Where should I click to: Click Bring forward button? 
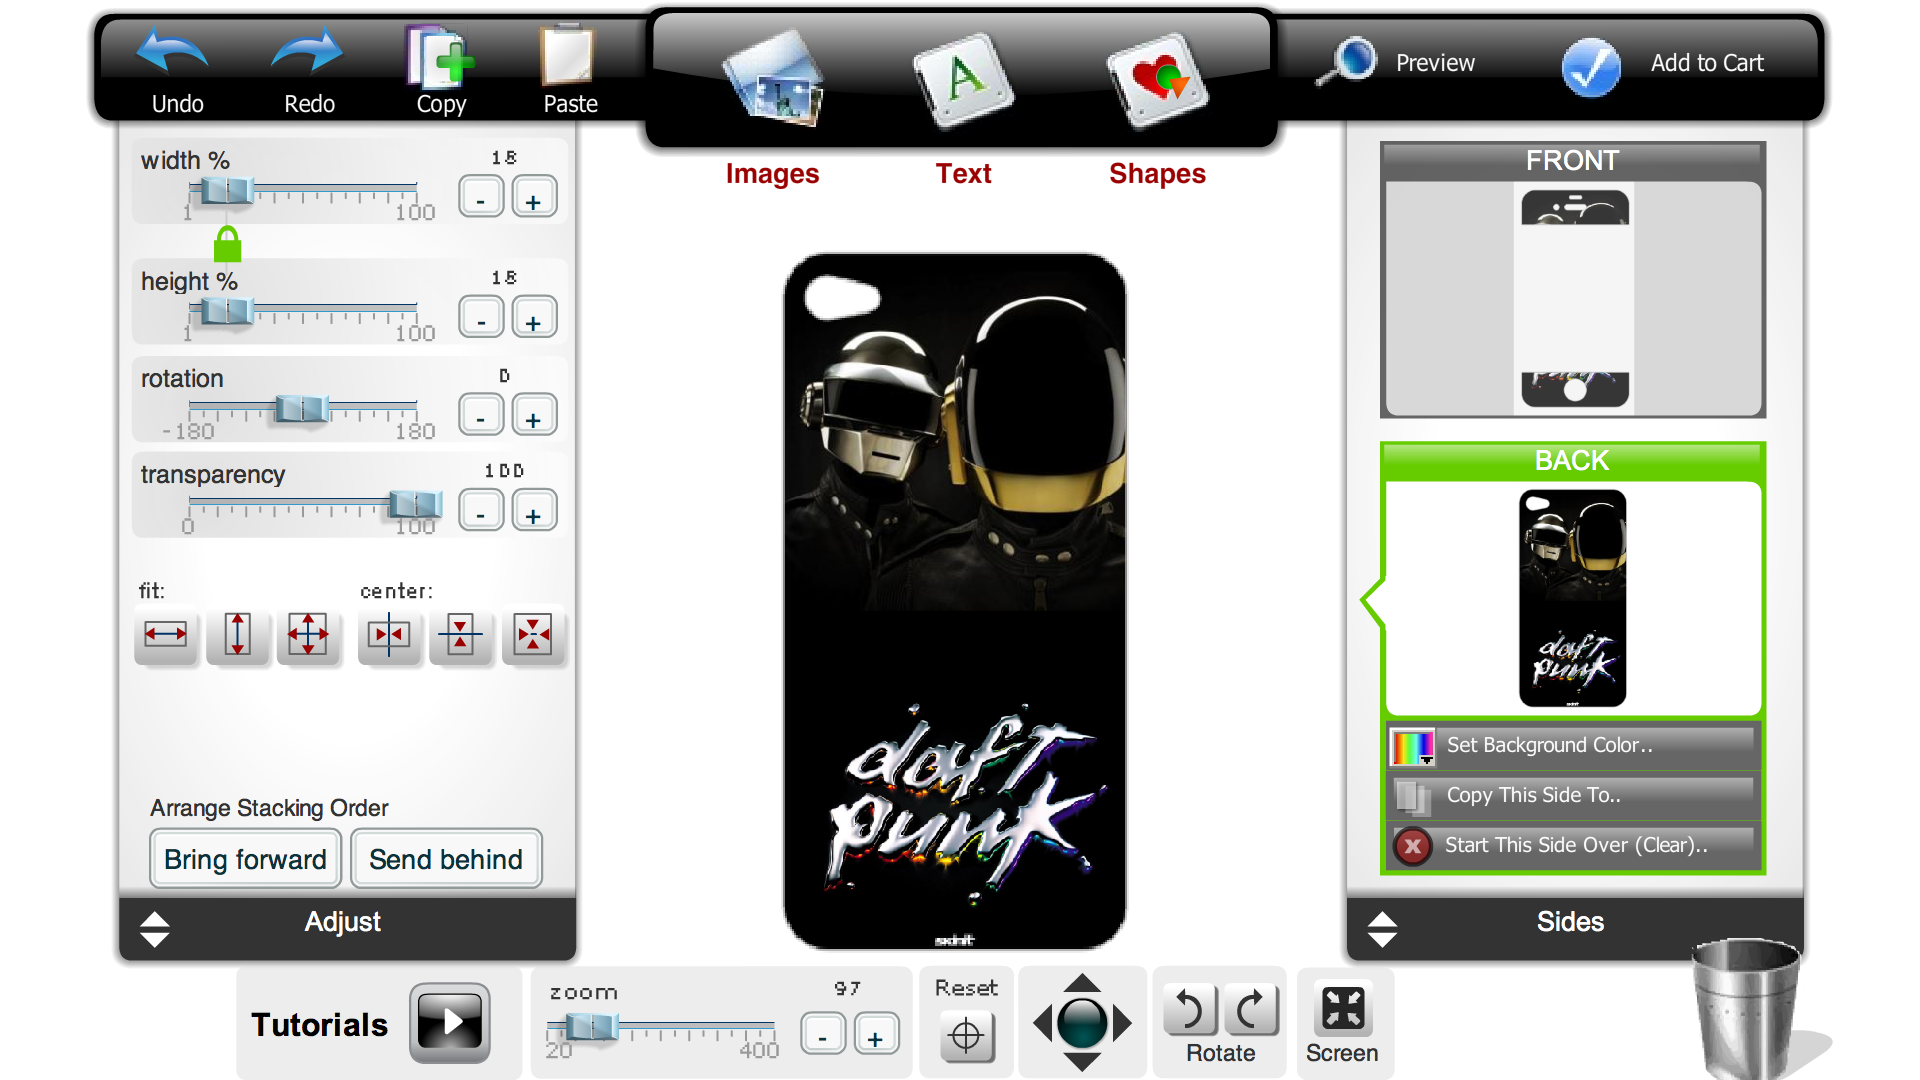click(x=245, y=859)
